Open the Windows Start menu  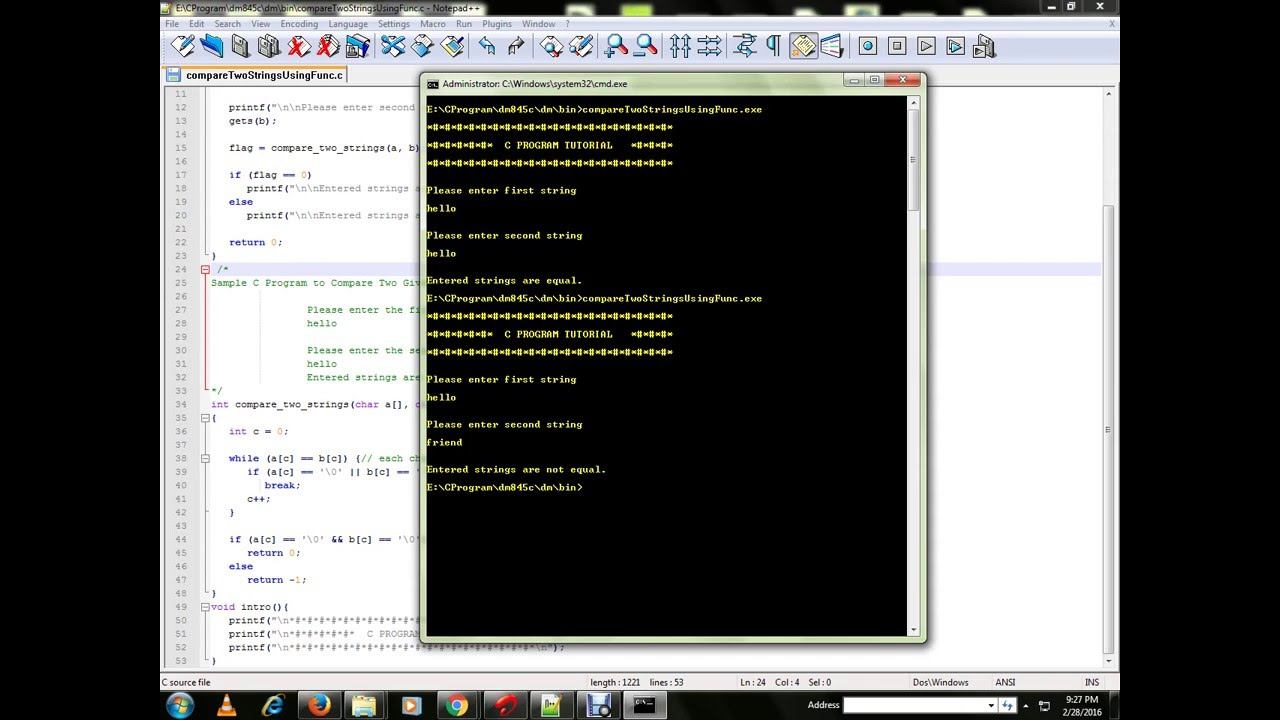click(x=180, y=706)
